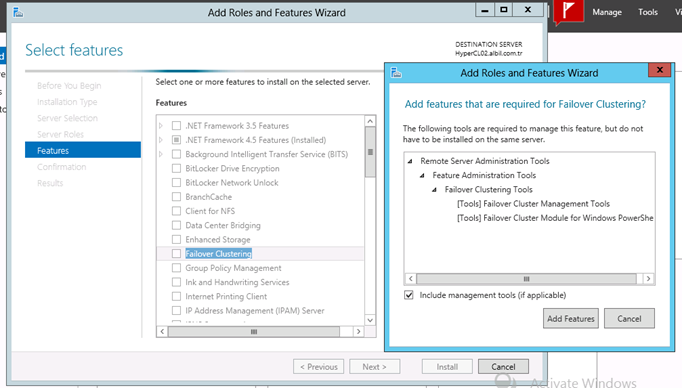
Task: Click the wizard's main Cancel button
Action: 503,367
